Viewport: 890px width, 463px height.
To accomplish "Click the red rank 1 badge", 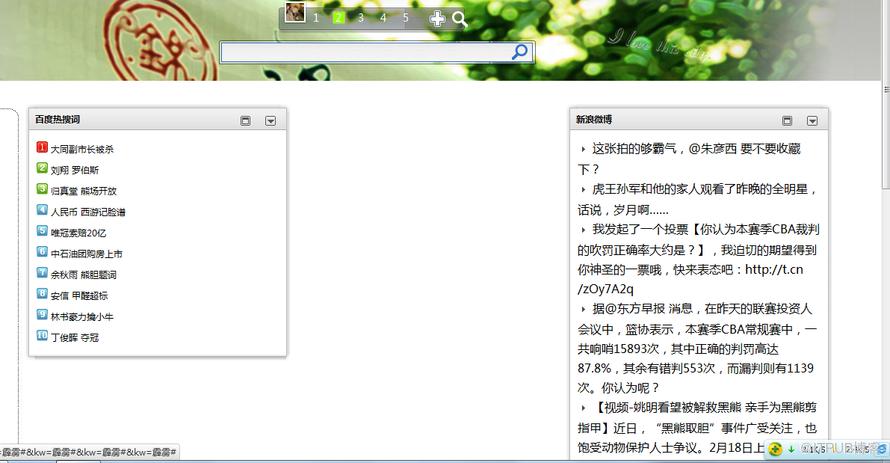I will (42, 148).
